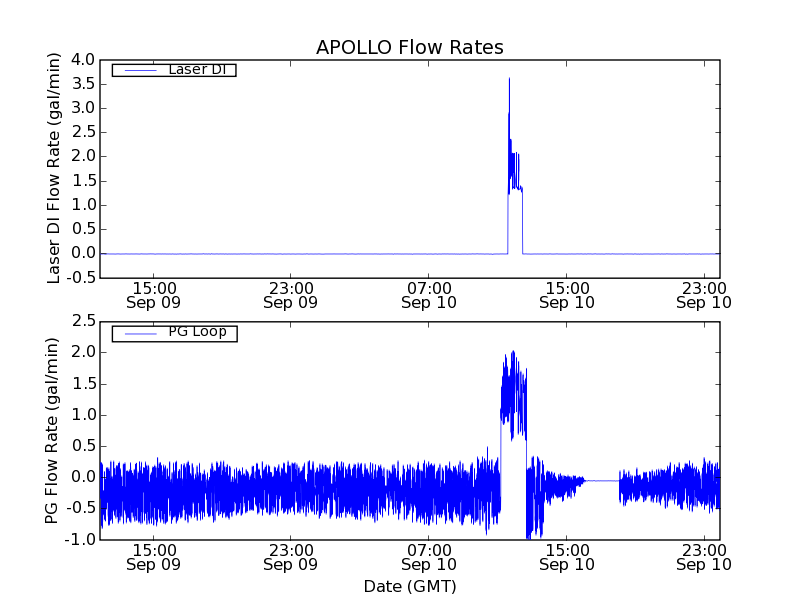
Task: Click '15:00 Sep 10' under the Laser DI plot
Action: point(567,295)
